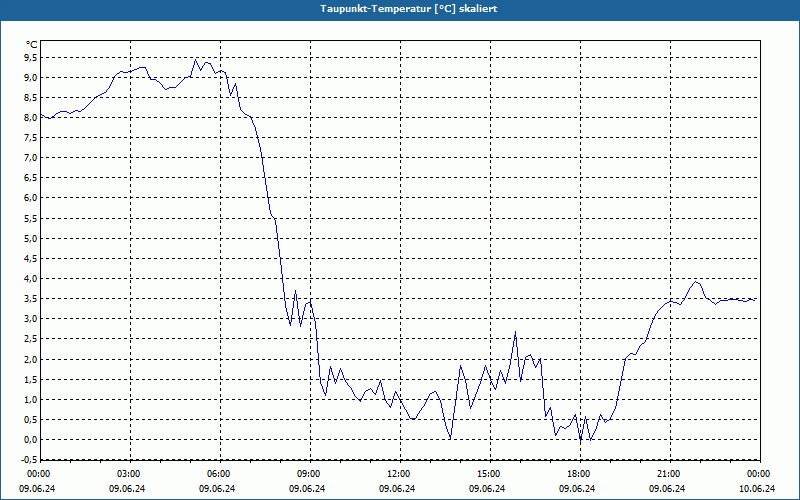800x500 pixels.
Task: Click the '-0,5' y-axis label
Action: [29, 460]
